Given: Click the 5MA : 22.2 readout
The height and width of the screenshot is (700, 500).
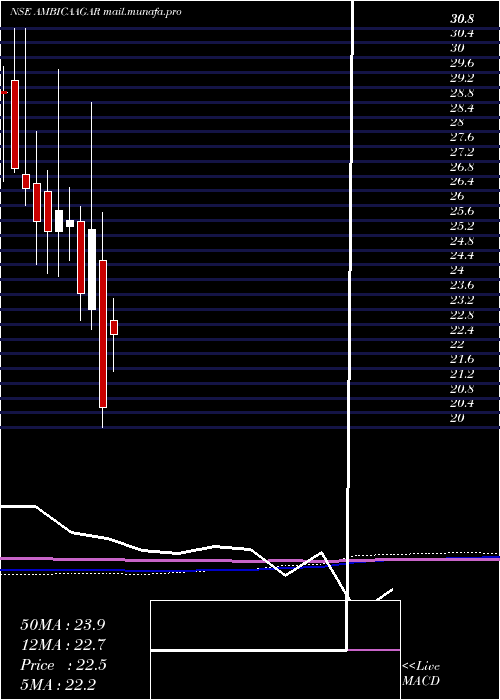Looking at the screenshot, I should tap(58, 684).
